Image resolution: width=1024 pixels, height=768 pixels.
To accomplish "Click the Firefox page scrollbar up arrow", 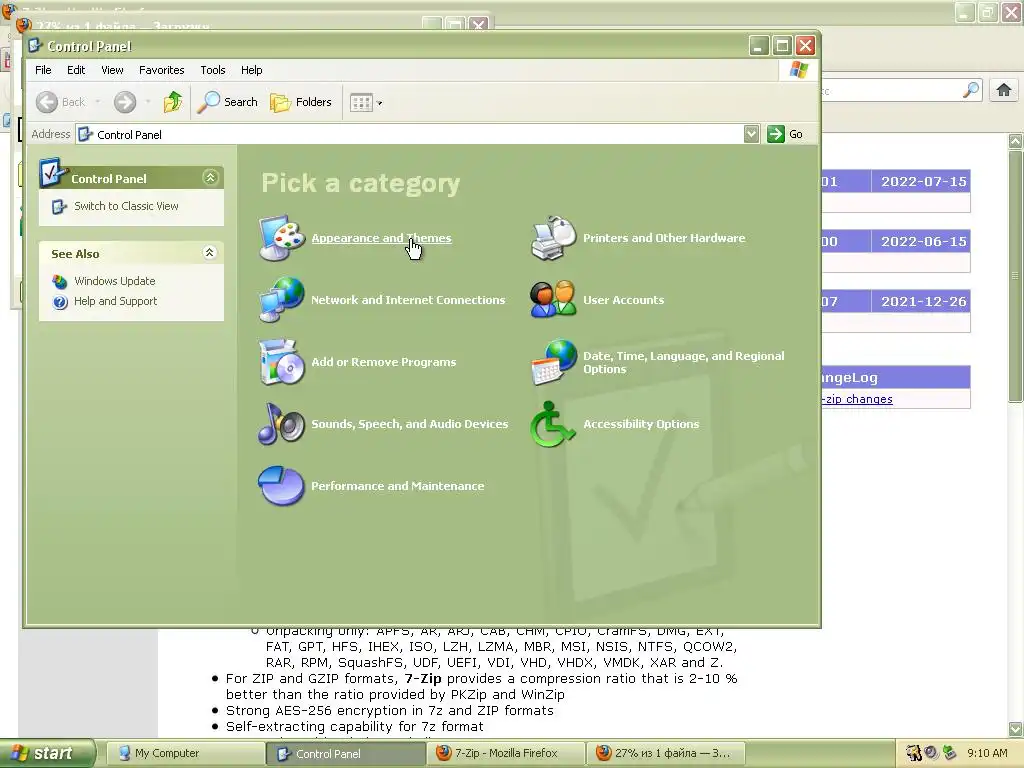I will click(1016, 141).
